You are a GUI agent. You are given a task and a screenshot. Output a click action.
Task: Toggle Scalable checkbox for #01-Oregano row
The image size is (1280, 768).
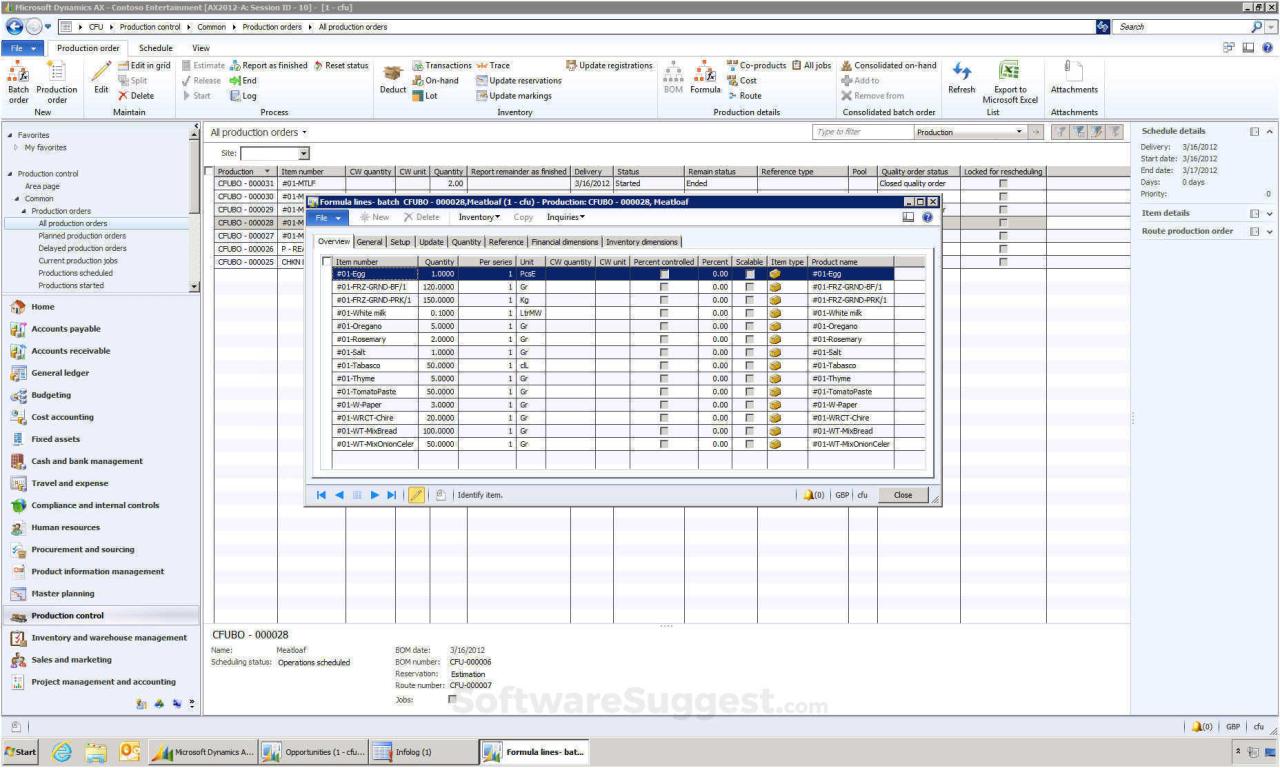click(x=750, y=326)
